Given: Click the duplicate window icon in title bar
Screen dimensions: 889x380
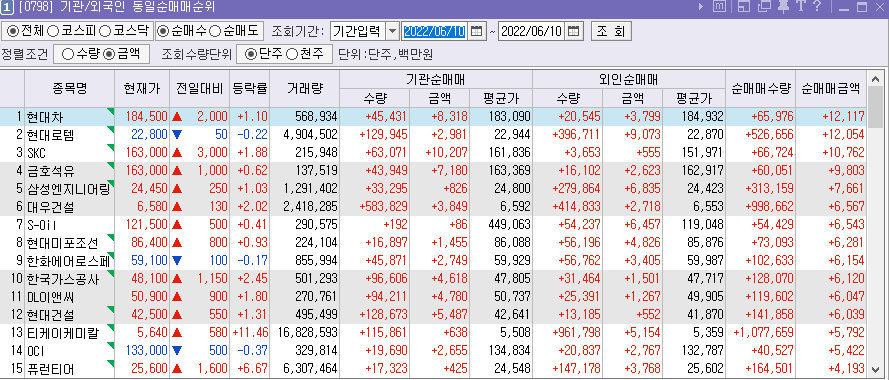Looking at the screenshot, I should click(764, 7).
